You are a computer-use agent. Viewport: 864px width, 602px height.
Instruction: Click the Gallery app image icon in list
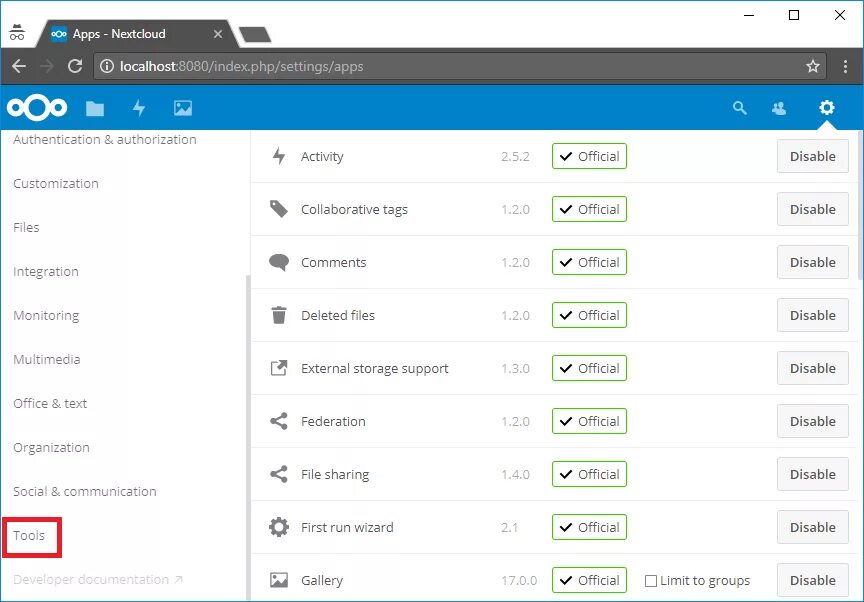pyautogui.click(x=279, y=580)
